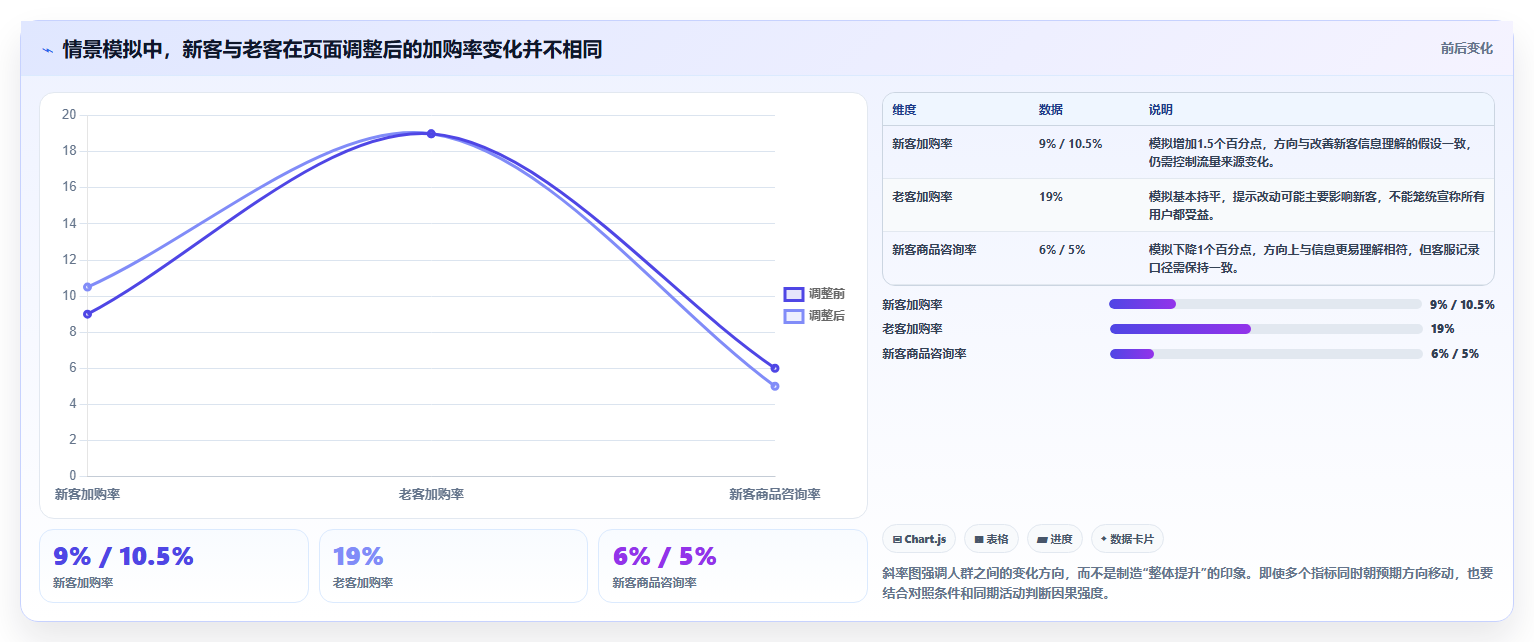Click the 老客加购率 cell in the table
Viewport: 1534px width, 642px height.
(x=922, y=197)
